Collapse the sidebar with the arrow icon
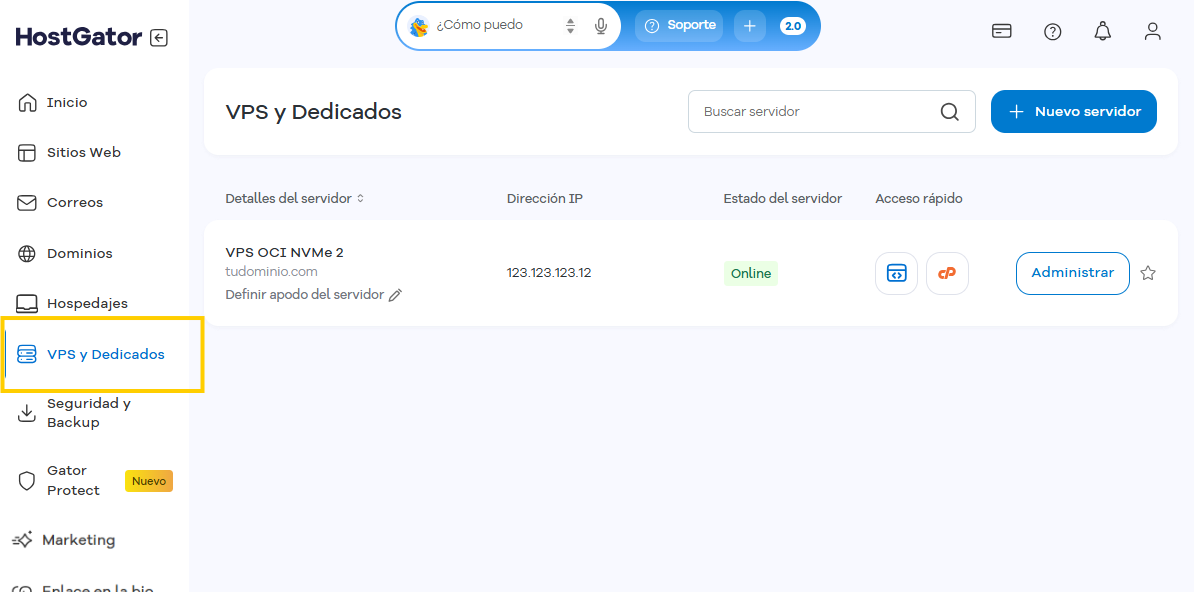 [158, 37]
